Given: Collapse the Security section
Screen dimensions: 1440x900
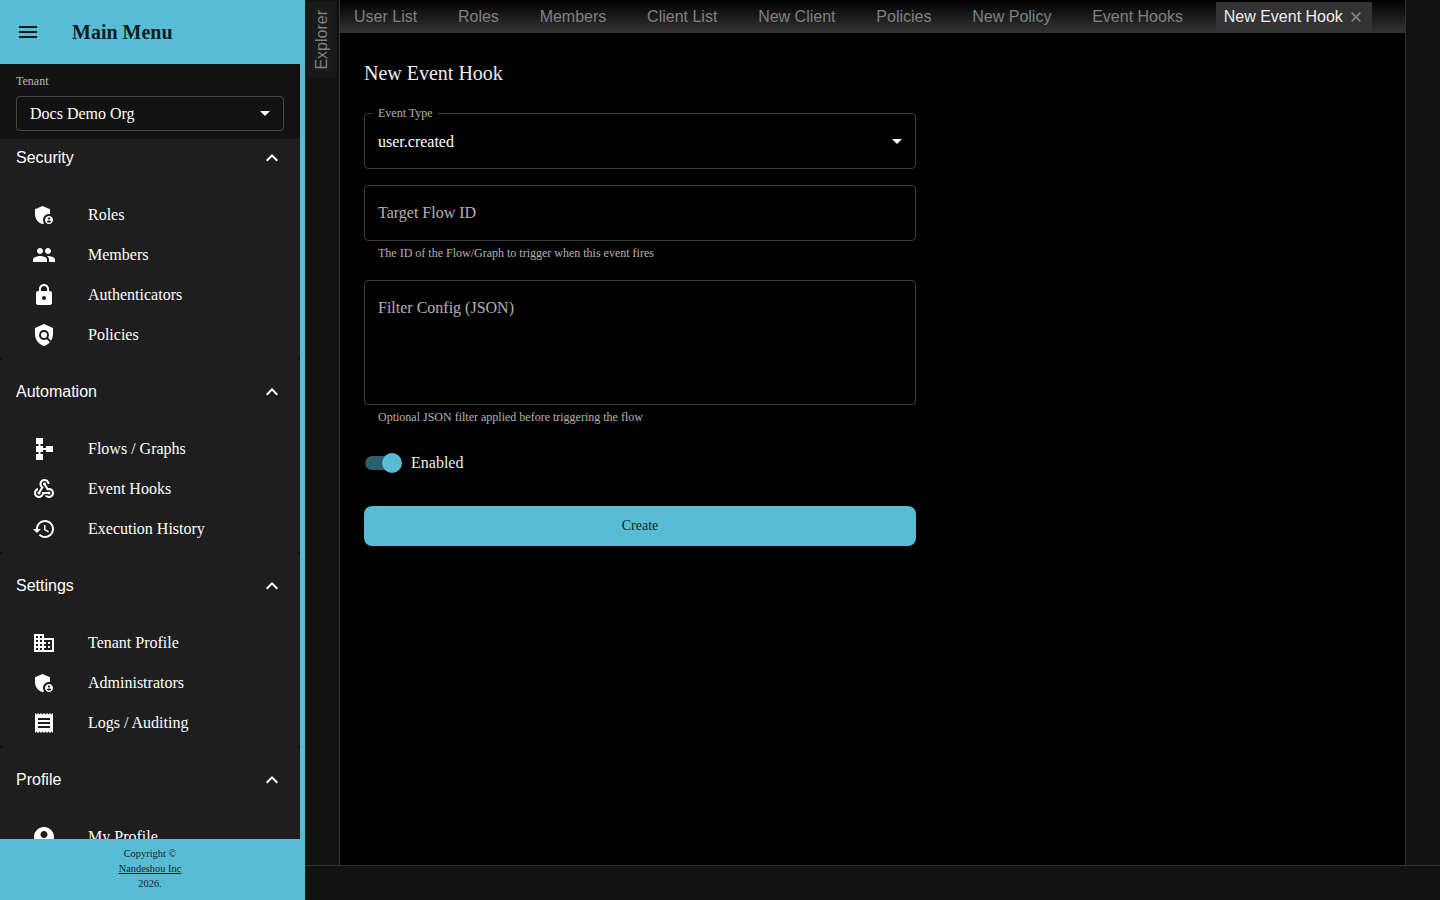Looking at the screenshot, I should [272, 158].
